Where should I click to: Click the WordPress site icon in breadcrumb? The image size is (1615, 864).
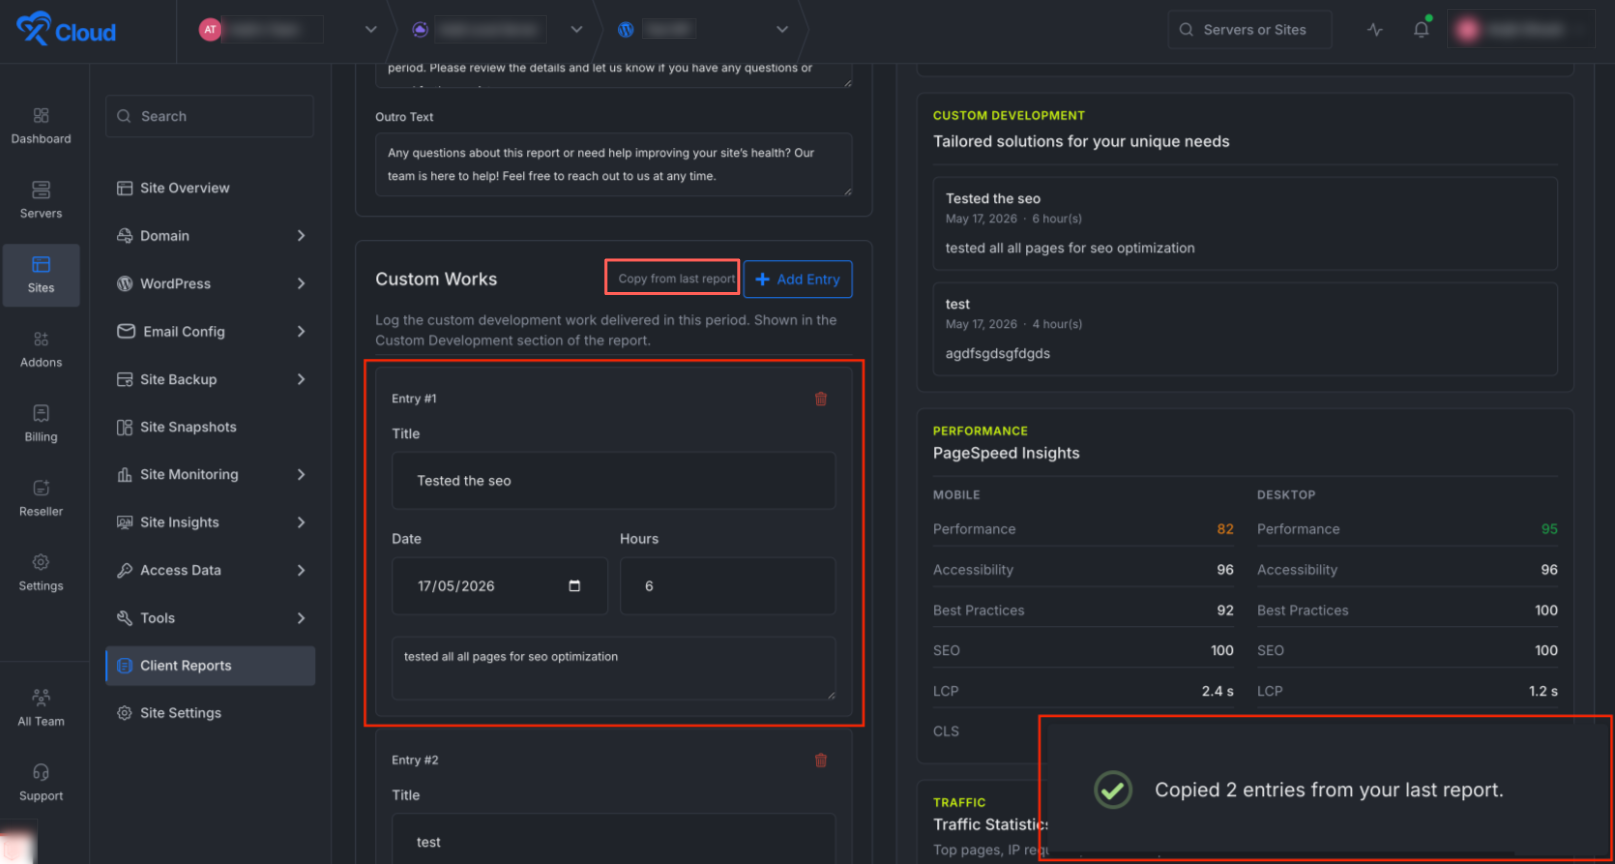click(x=626, y=30)
